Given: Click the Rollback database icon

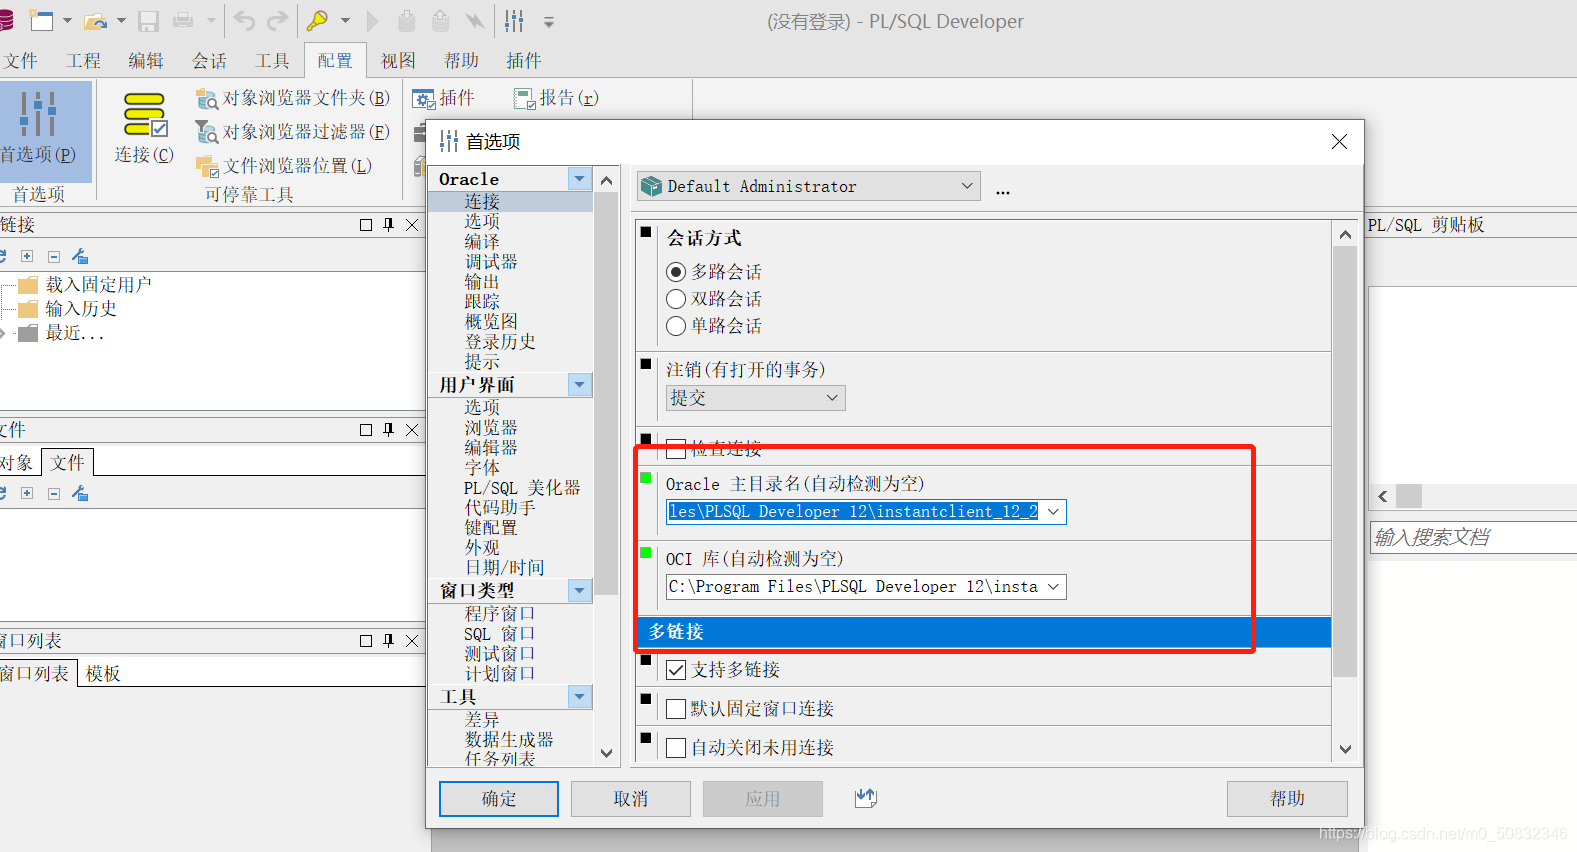Looking at the screenshot, I should 440,20.
